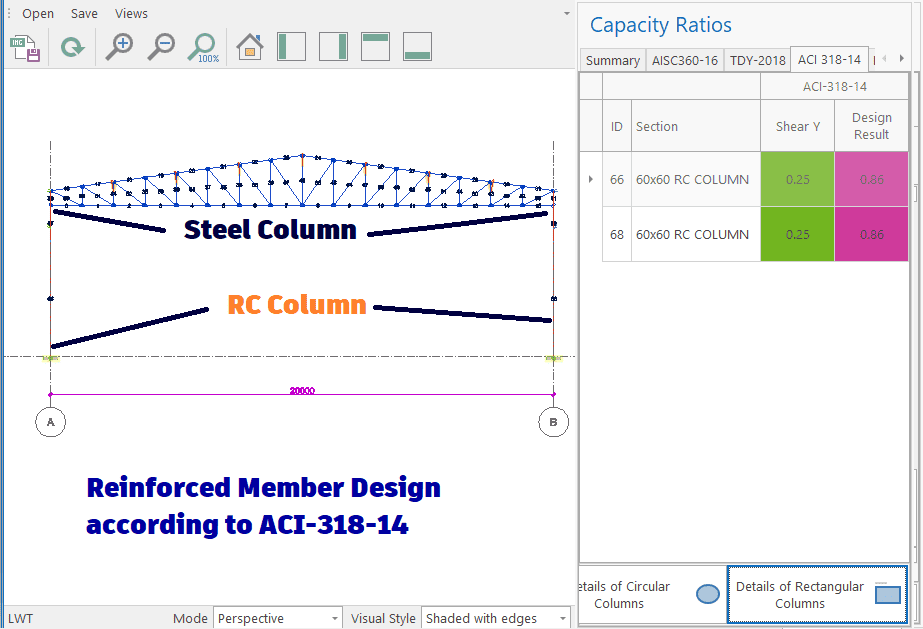Expand row 66 with the row arrow
Viewport: 923px width, 629px height.
pyautogui.click(x=590, y=180)
